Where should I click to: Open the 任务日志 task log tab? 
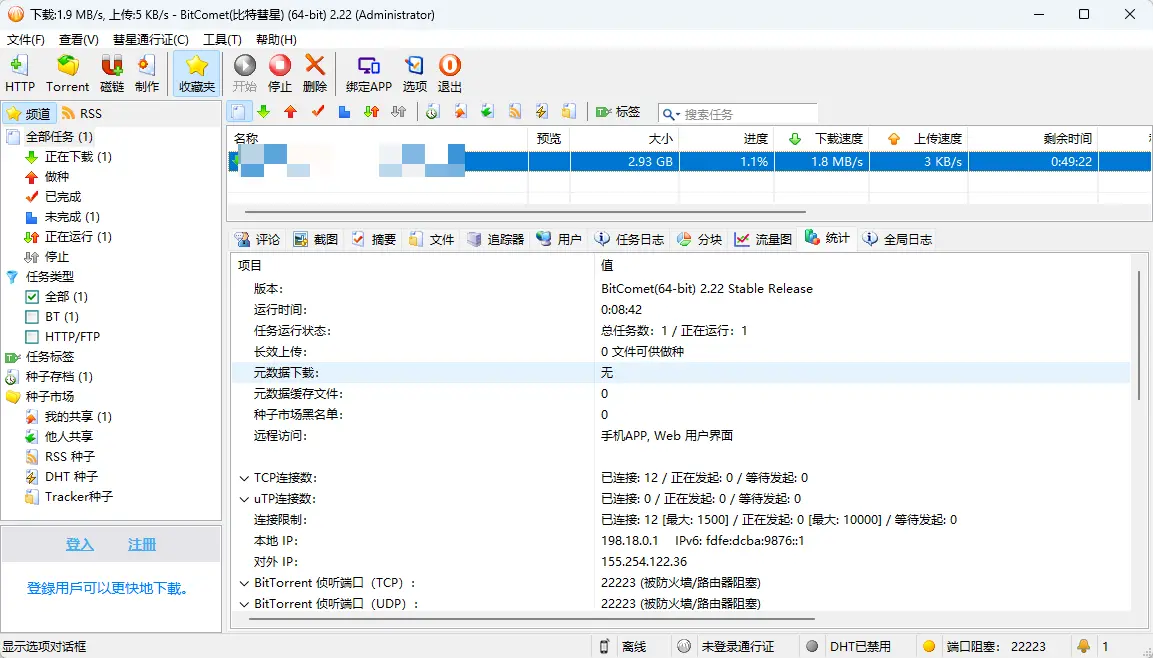point(630,240)
